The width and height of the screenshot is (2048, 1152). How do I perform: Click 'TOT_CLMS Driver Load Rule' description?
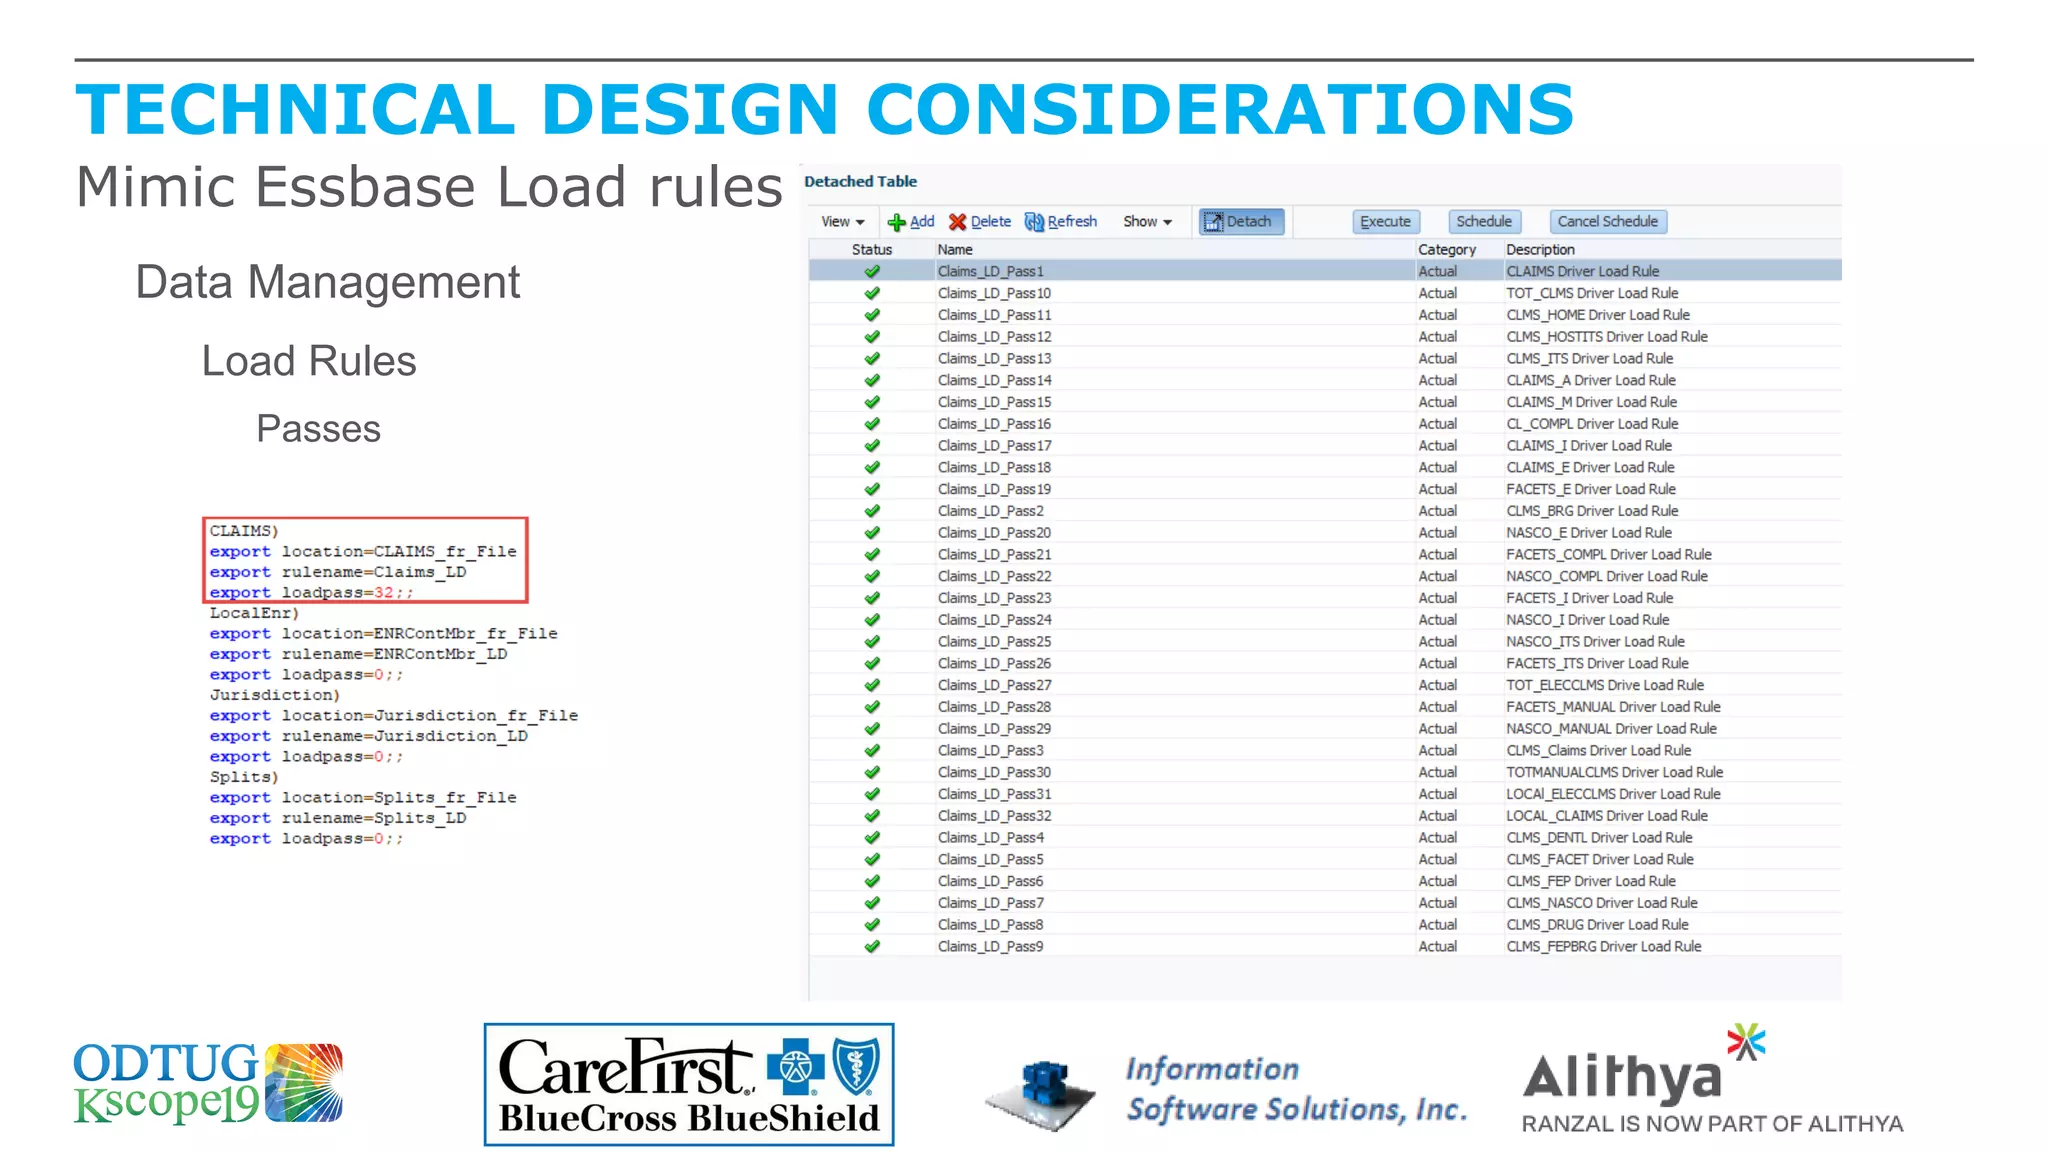click(1592, 293)
